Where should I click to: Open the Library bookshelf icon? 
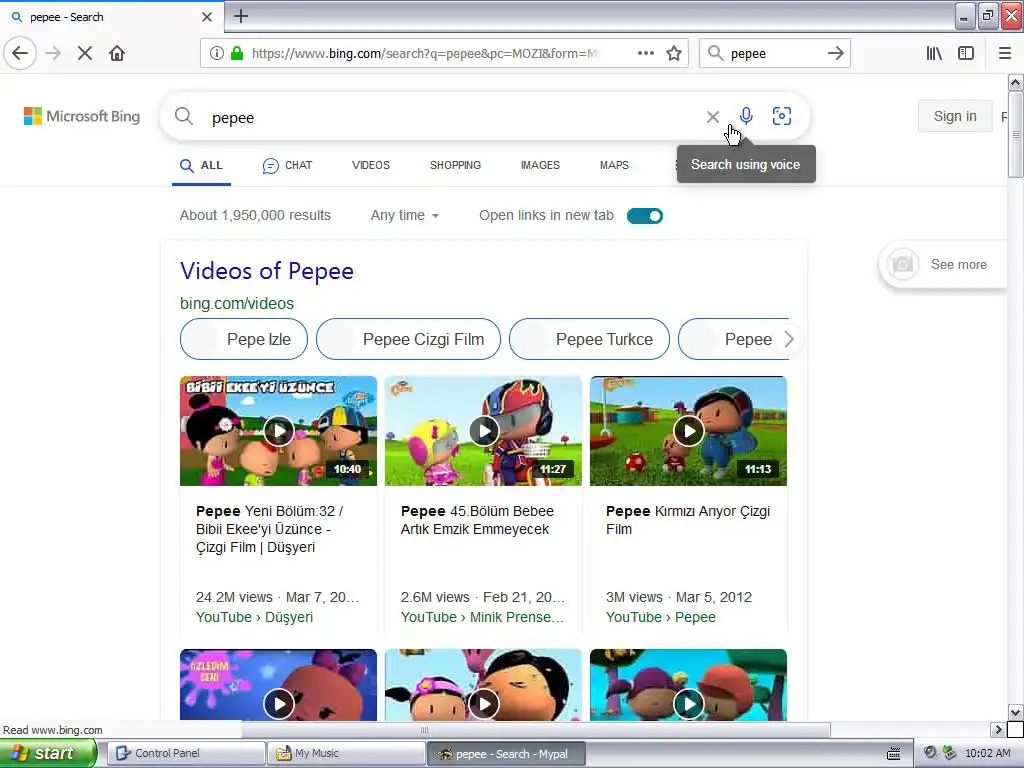pyautogui.click(x=934, y=53)
